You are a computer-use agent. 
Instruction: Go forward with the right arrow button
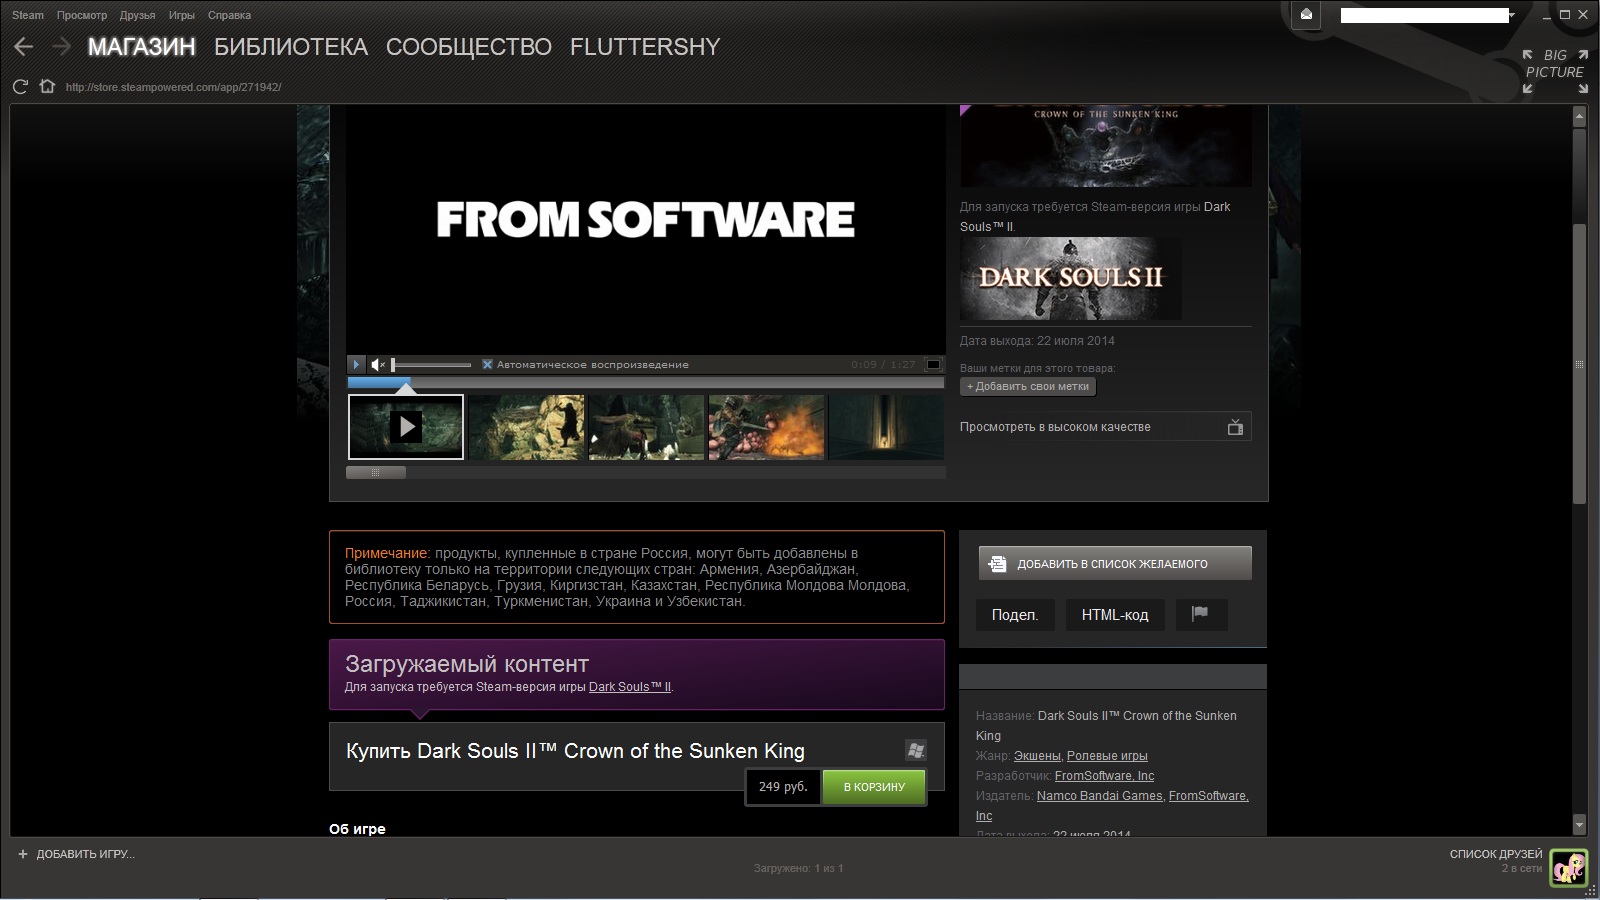point(61,47)
